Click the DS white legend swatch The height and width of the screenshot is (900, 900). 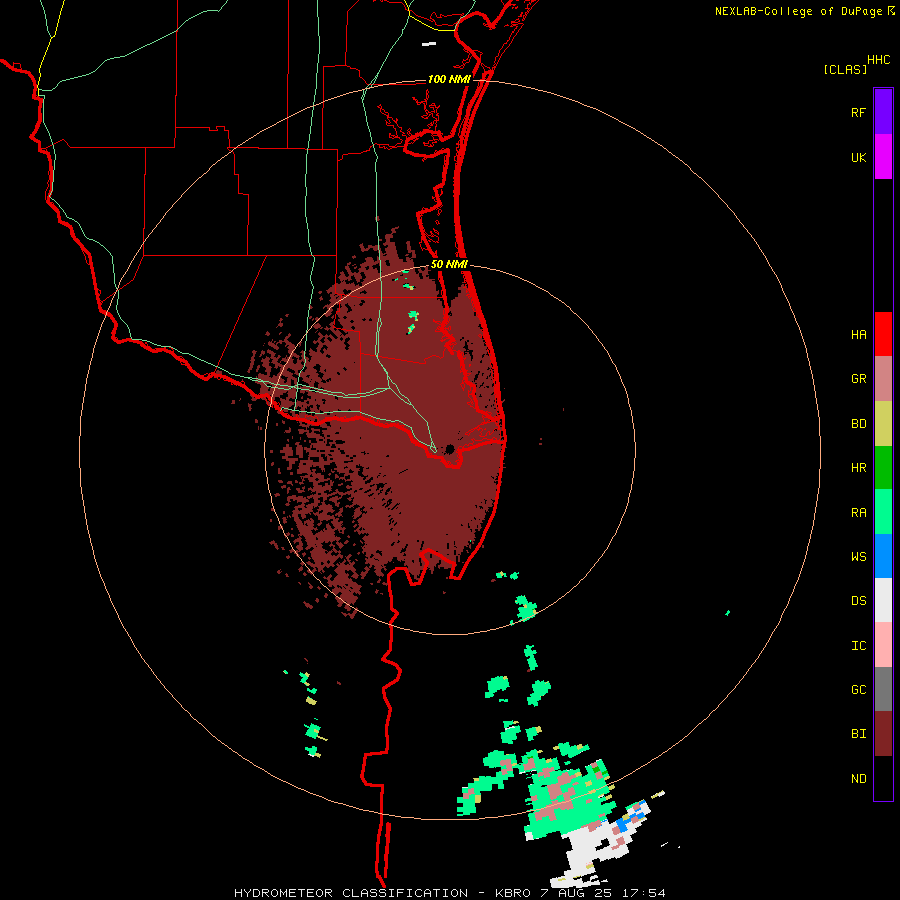(x=883, y=600)
